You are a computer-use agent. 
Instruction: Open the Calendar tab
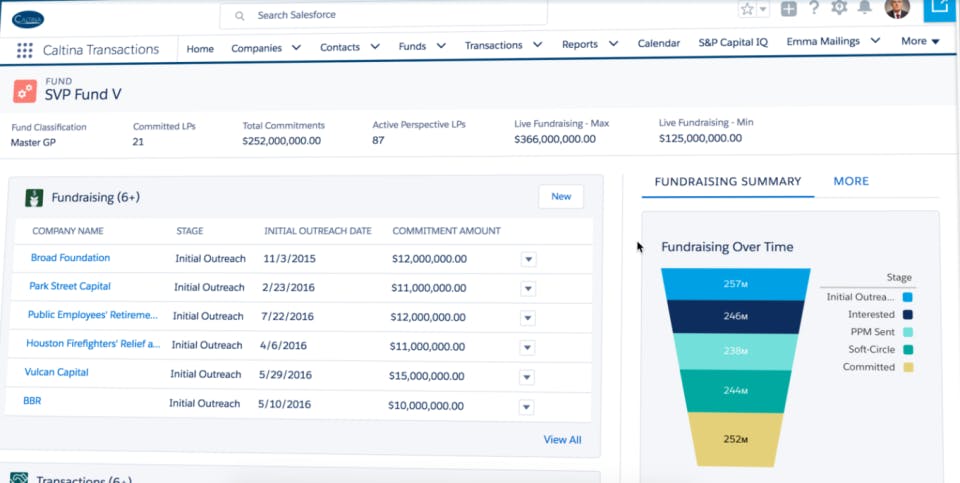point(659,43)
